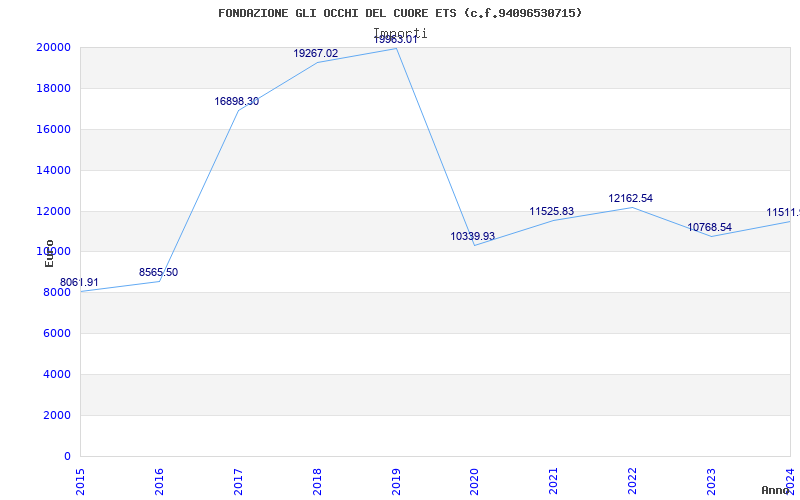Image resolution: width=800 pixels, height=500 pixels.
Task: Click the y-axis tick 2000
Action: pos(56,415)
